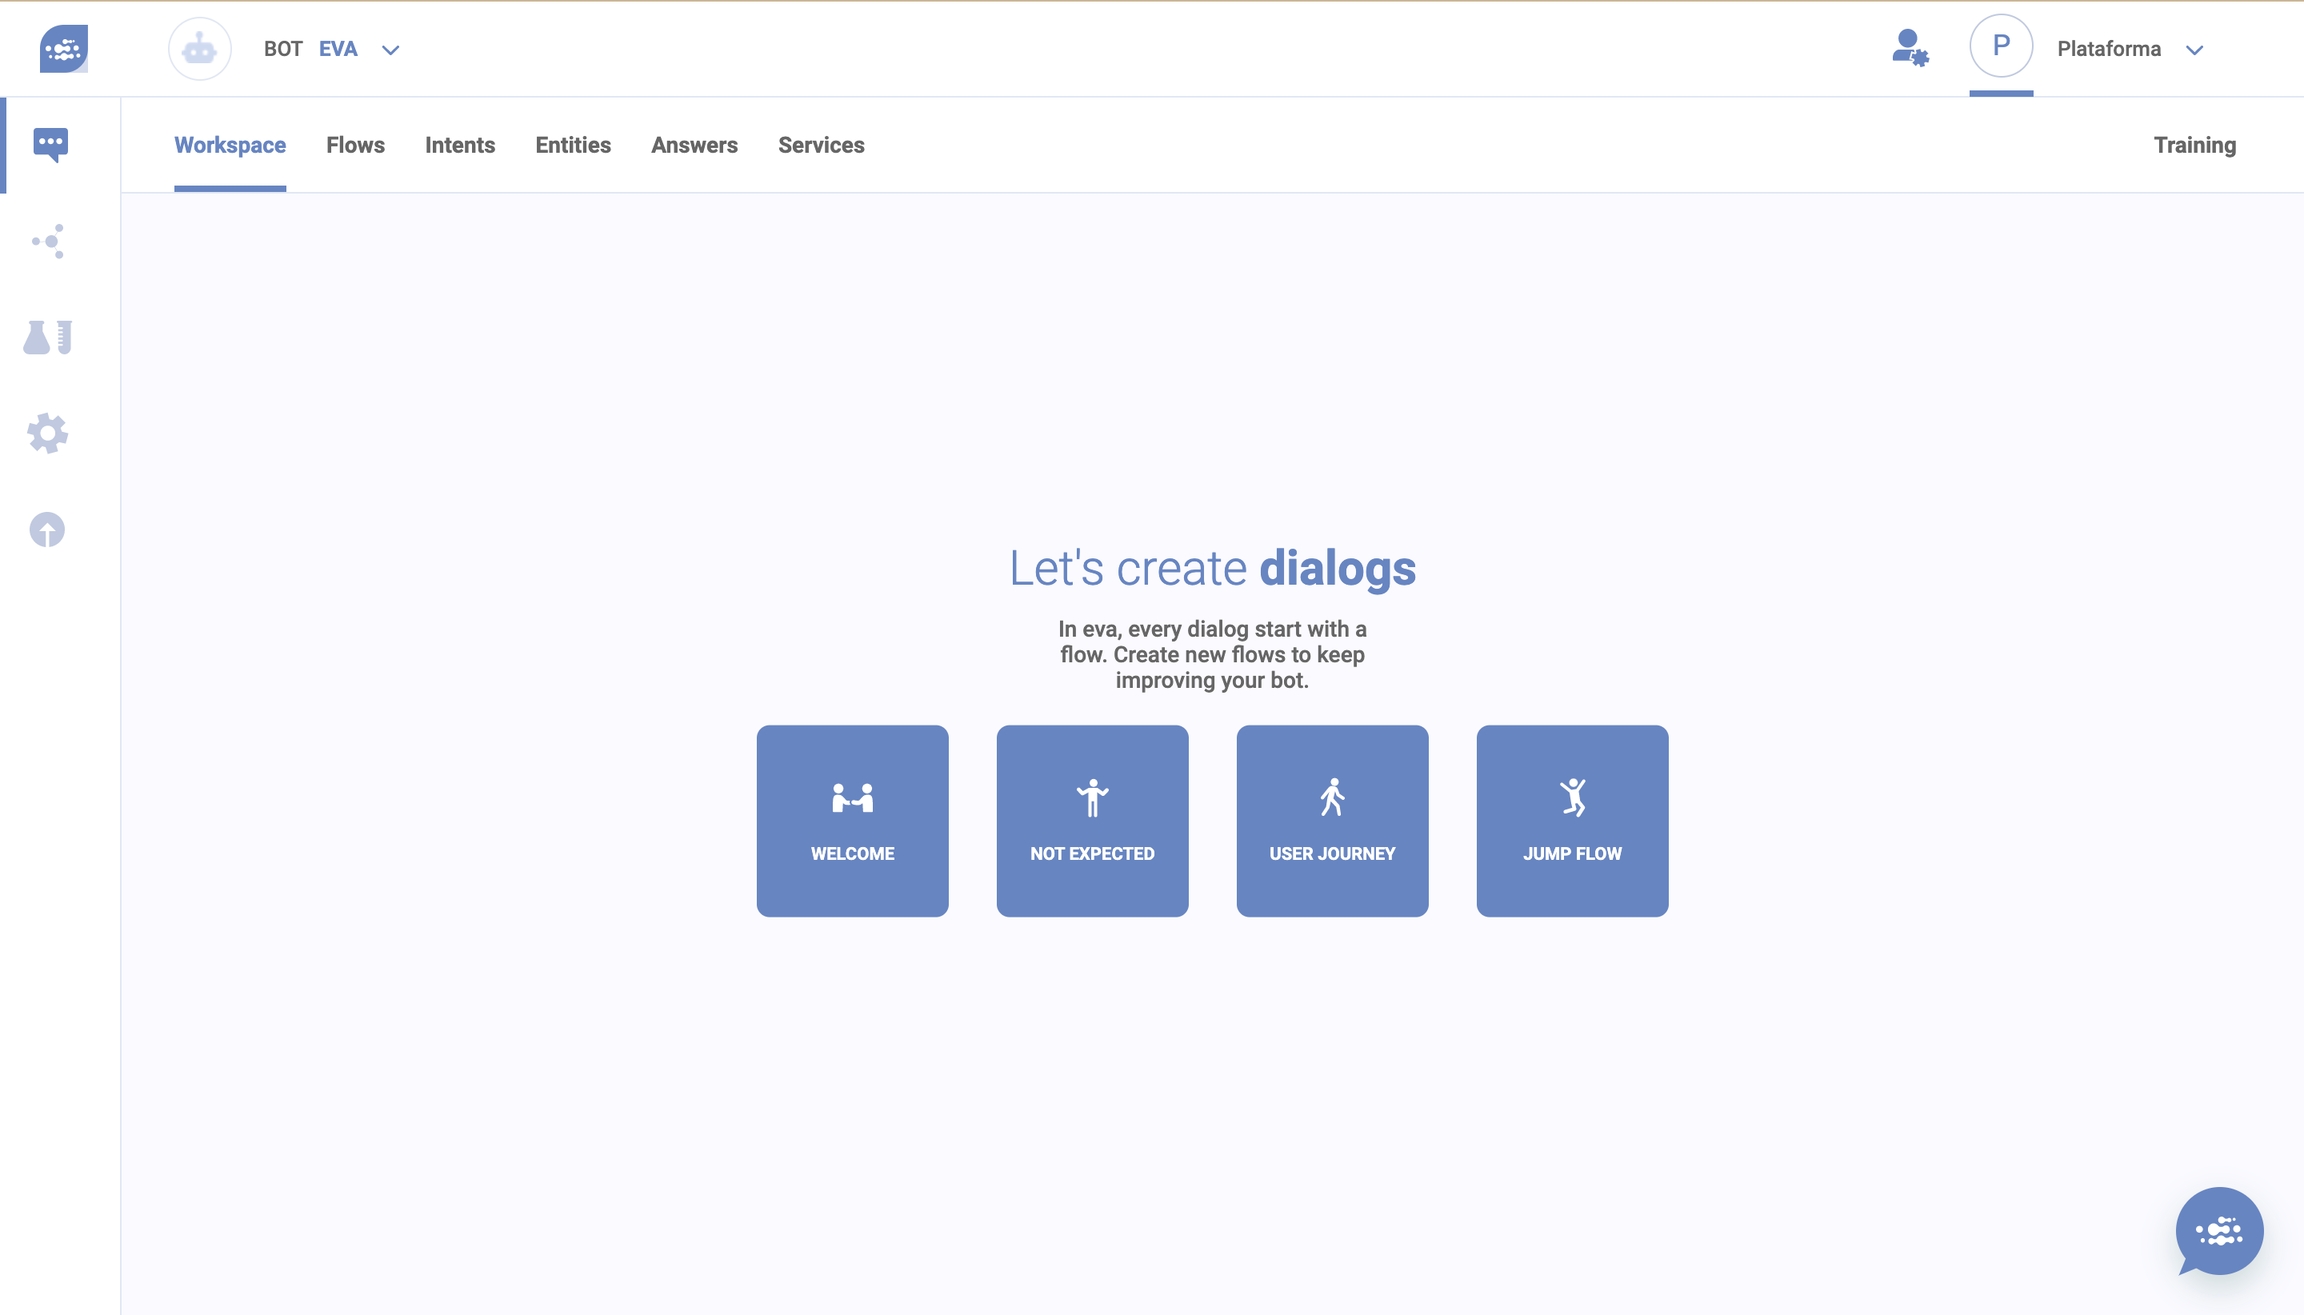Switch to the Flows tab

pyautogui.click(x=355, y=145)
